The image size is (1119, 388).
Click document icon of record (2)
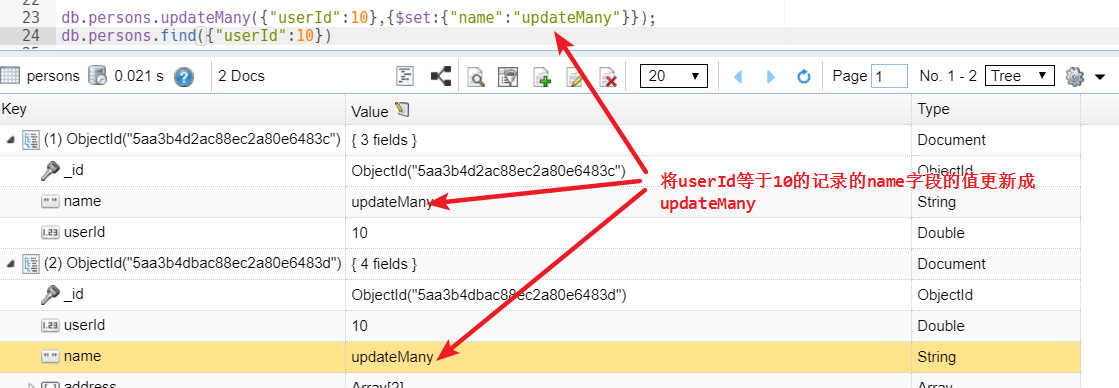pyautogui.click(x=31, y=264)
